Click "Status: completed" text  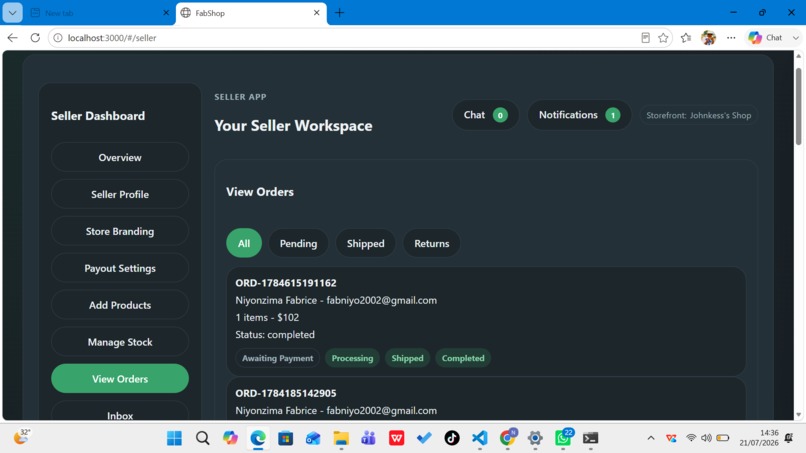coord(275,334)
